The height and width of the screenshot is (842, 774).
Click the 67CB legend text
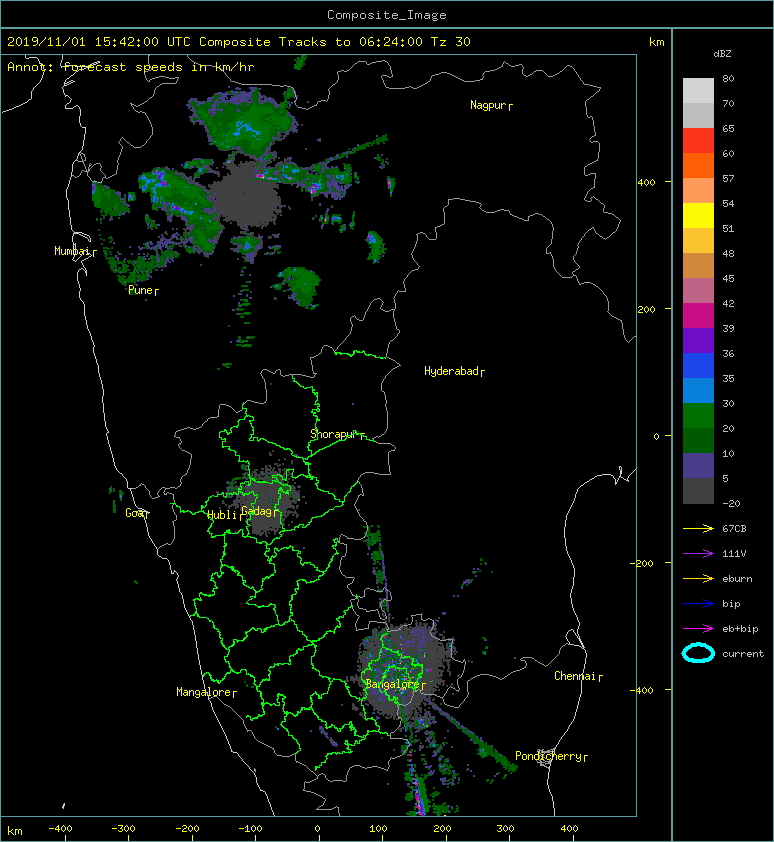734,528
